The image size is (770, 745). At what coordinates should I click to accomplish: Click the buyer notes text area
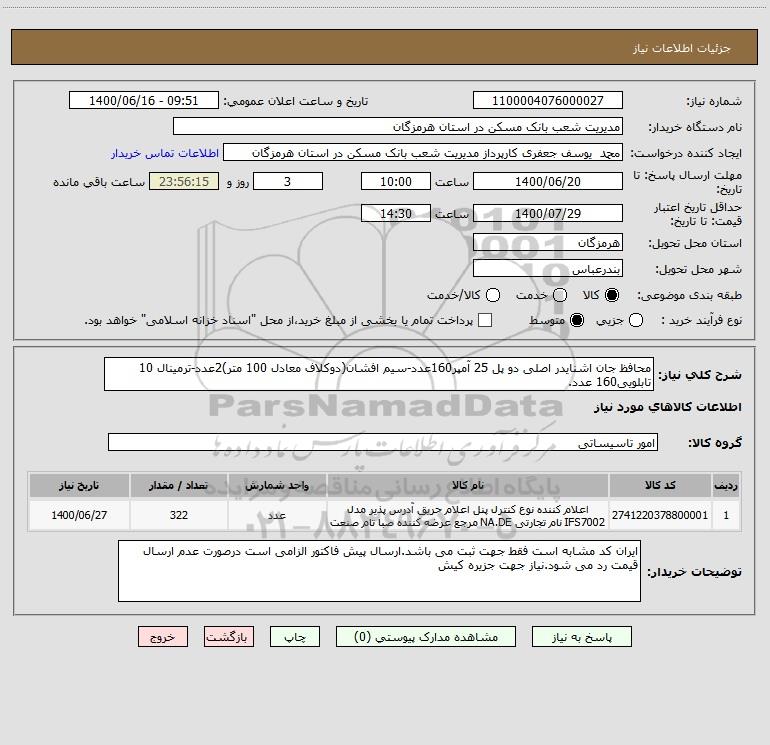coord(379,571)
